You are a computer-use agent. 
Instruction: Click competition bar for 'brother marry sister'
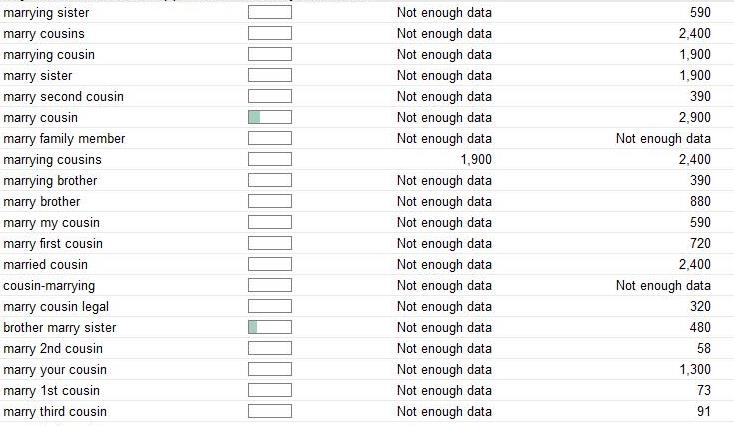click(270, 327)
